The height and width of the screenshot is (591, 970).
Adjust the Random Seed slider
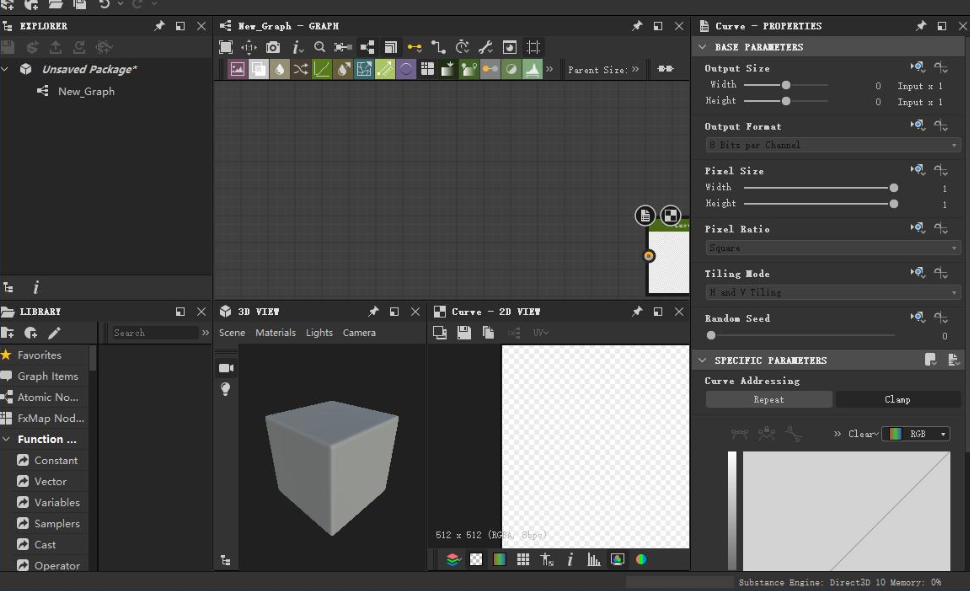(x=802, y=335)
